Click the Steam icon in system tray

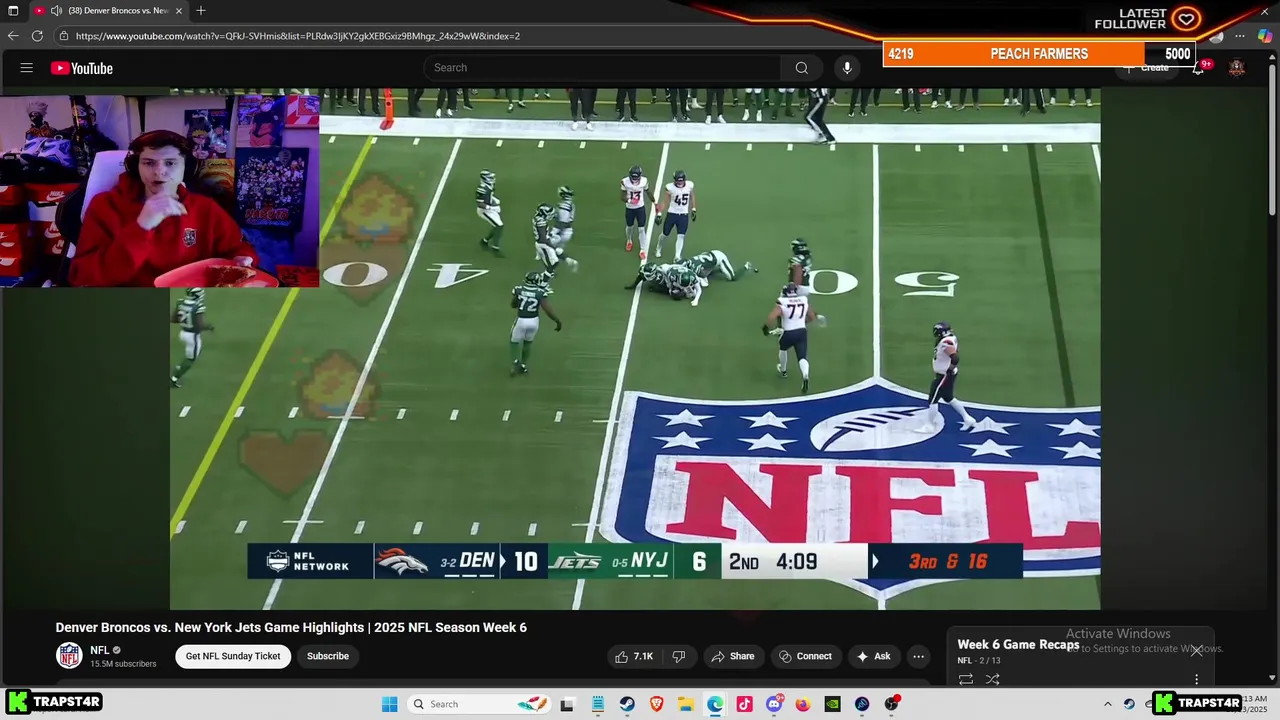tap(1129, 704)
